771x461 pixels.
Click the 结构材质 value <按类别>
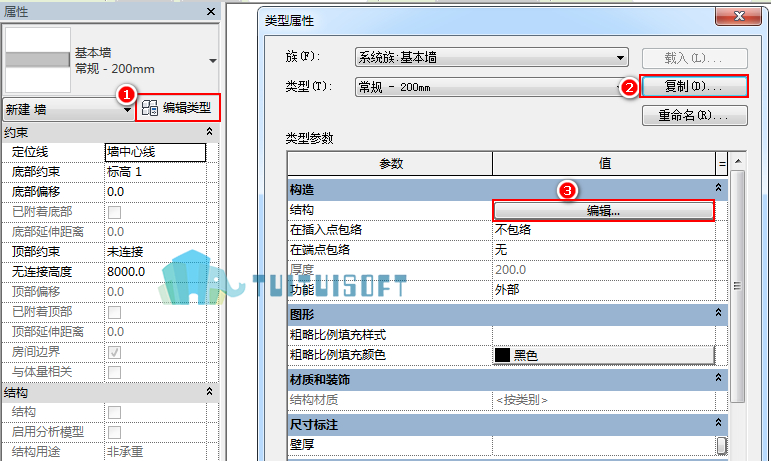point(603,400)
